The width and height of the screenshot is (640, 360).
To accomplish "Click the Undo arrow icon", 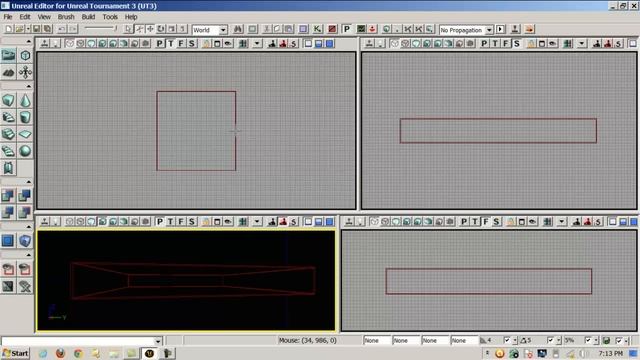I will [x=62, y=29].
